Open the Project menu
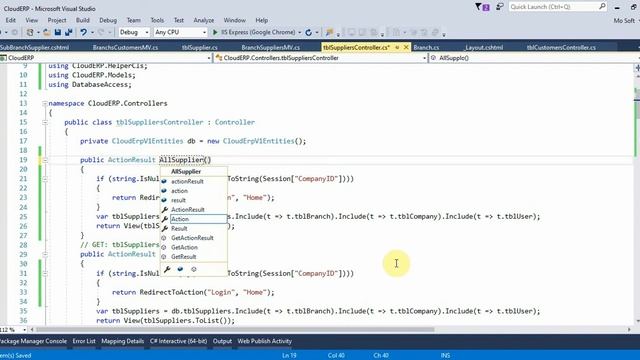The width and height of the screenshot is (640, 360). coord(57,20)
